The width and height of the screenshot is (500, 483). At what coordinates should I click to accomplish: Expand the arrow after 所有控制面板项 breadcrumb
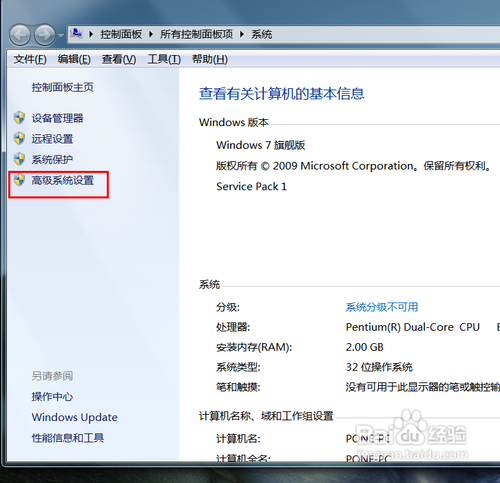242,34
